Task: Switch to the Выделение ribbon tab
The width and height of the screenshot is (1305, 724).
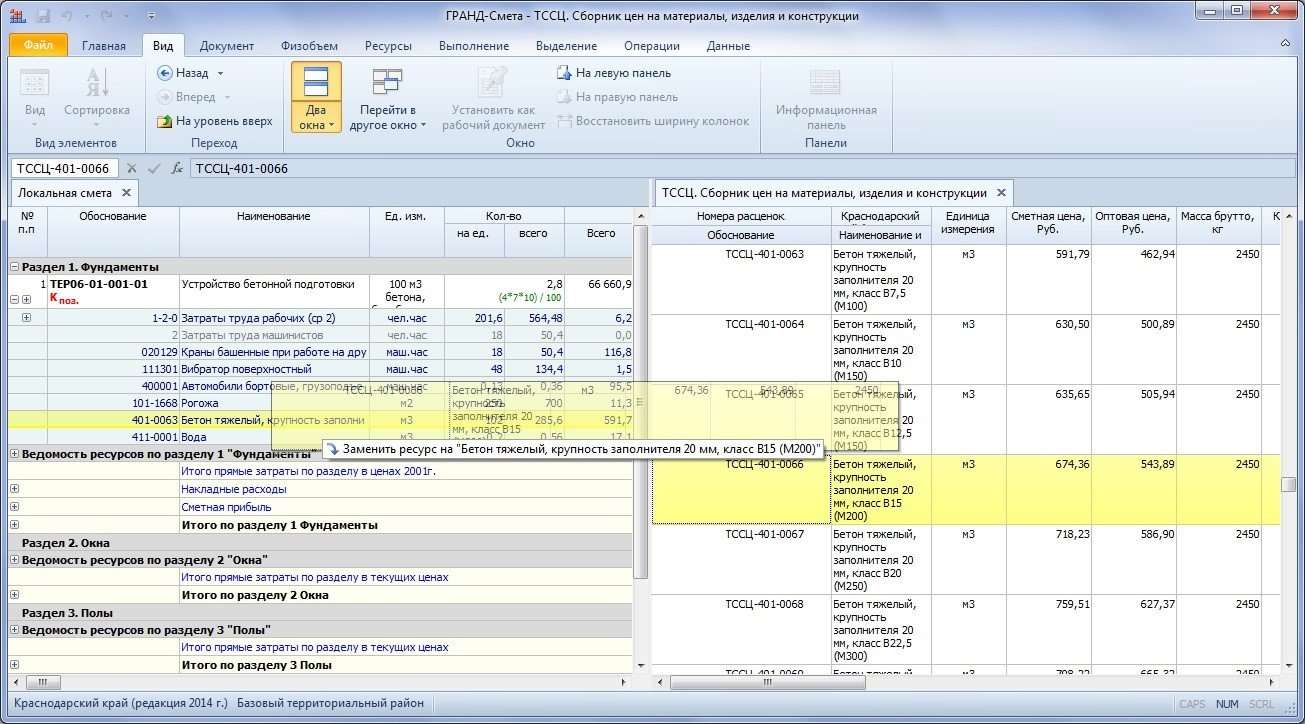Action: [566, 46]
